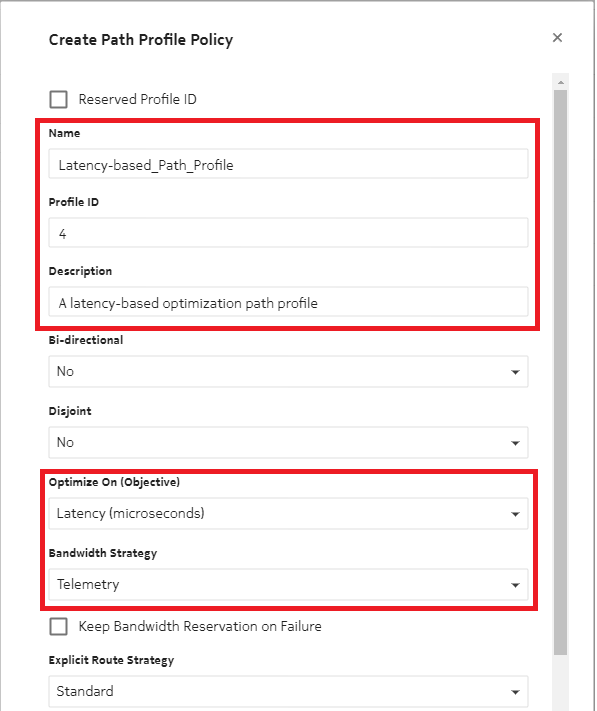Click the Profile ID input field
Viewport: 597px width, 711px height.
[288, 233]
